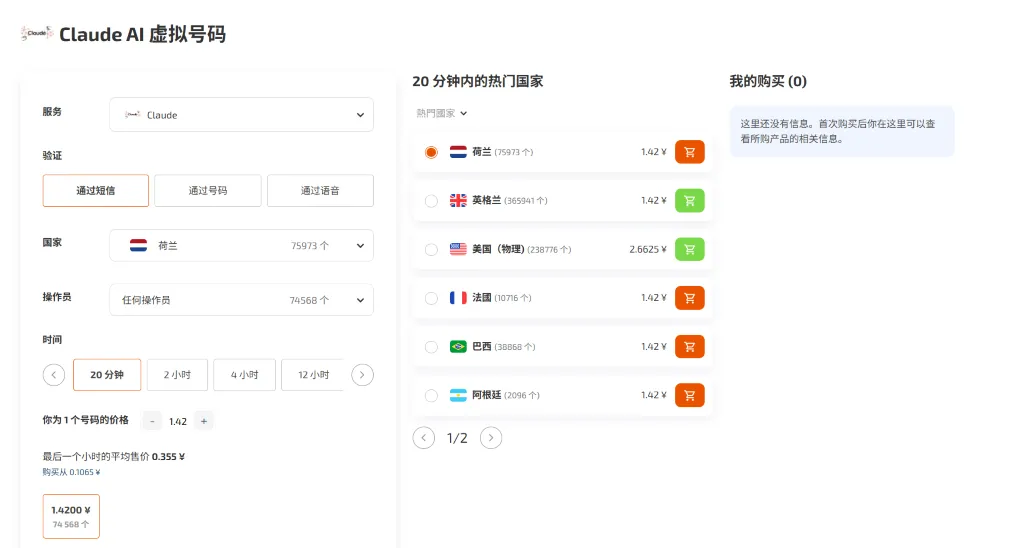Choose verification 通过语音
The height and width of the screenshot is (548, 1024).
pos(320,191)
